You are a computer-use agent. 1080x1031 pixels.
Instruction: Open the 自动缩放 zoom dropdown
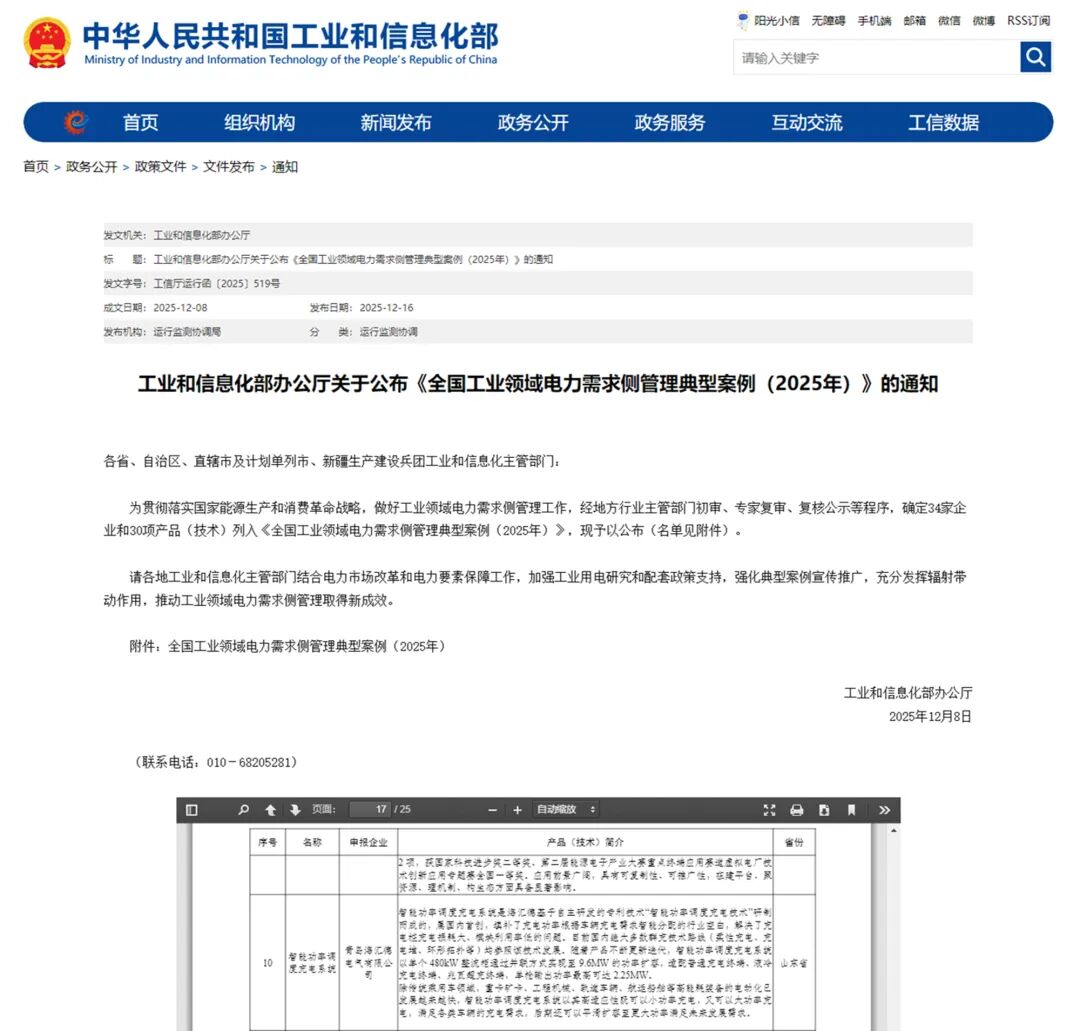coord(565,810)
